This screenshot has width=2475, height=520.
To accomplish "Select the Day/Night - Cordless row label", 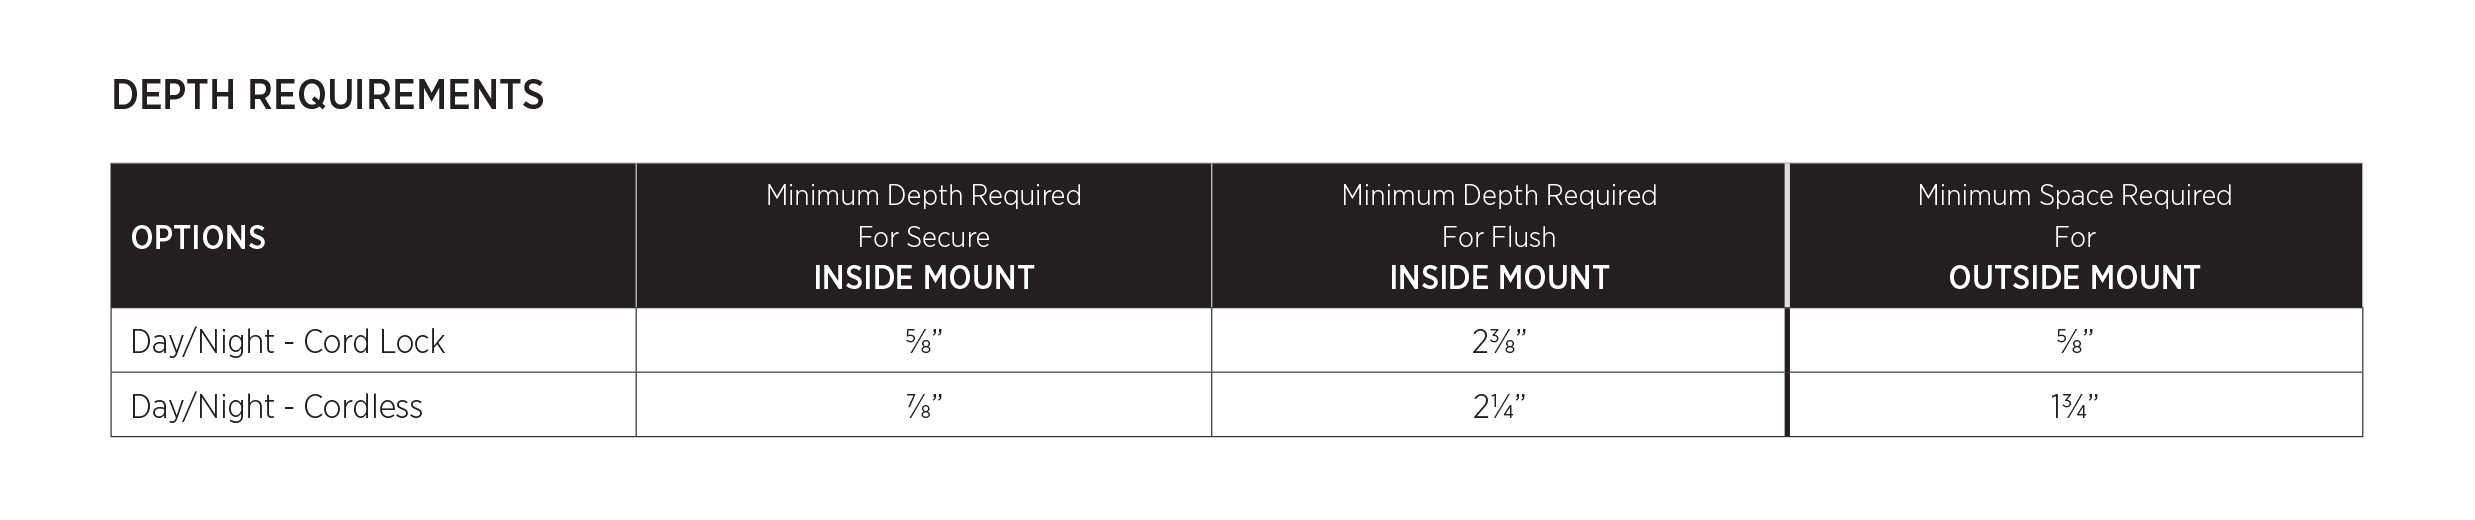I will [x=276, y=407].
